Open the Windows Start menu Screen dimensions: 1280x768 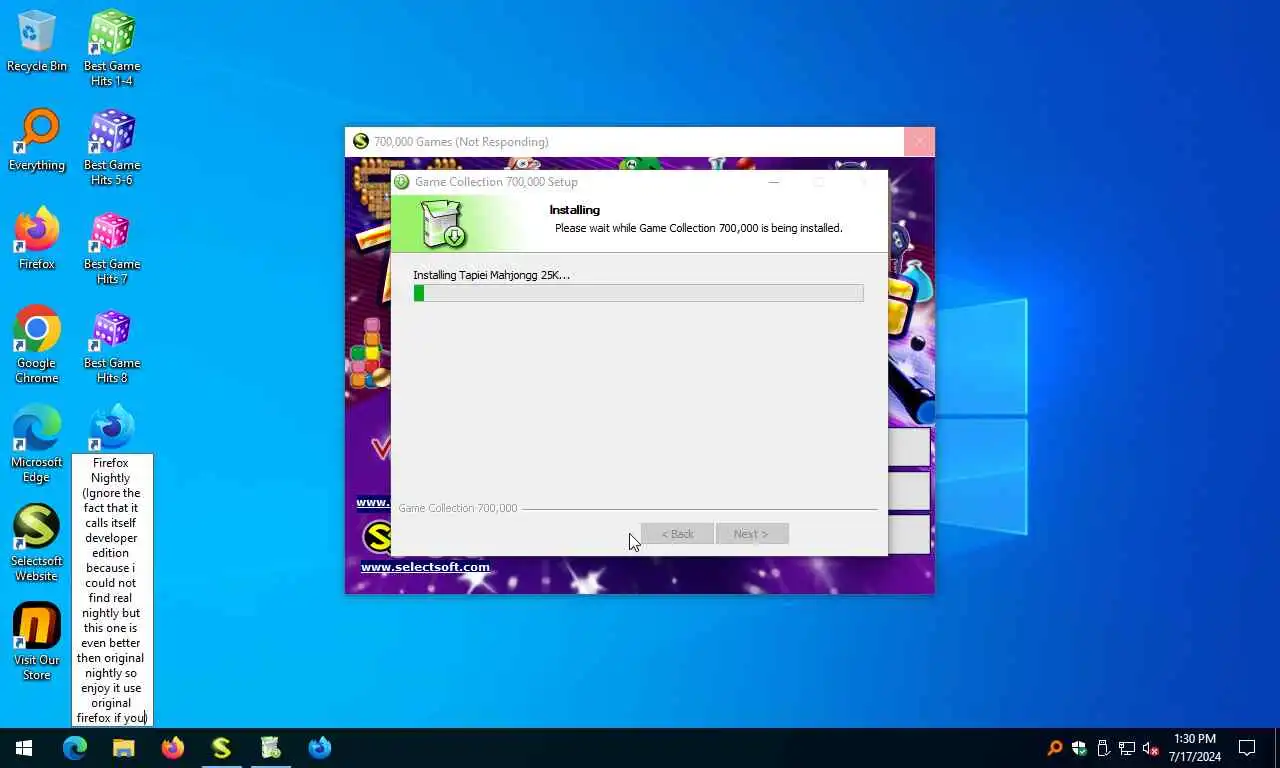[24, 748]
